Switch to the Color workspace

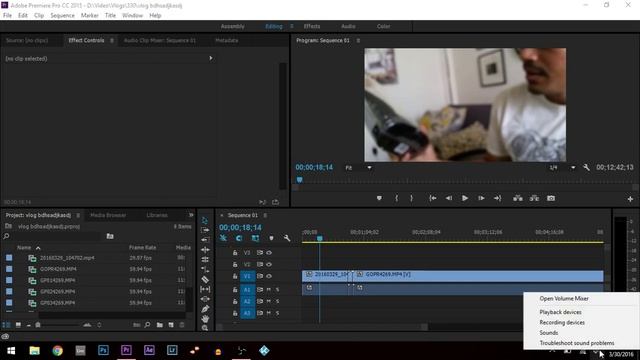click(383, 26)
